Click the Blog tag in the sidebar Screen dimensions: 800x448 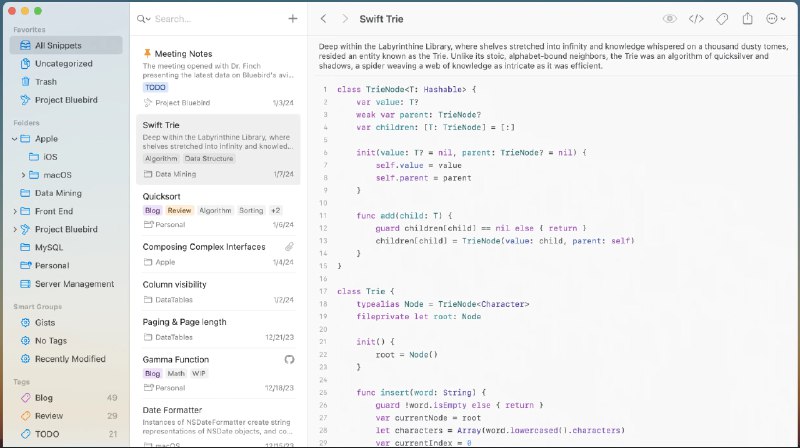pos(46,398)
